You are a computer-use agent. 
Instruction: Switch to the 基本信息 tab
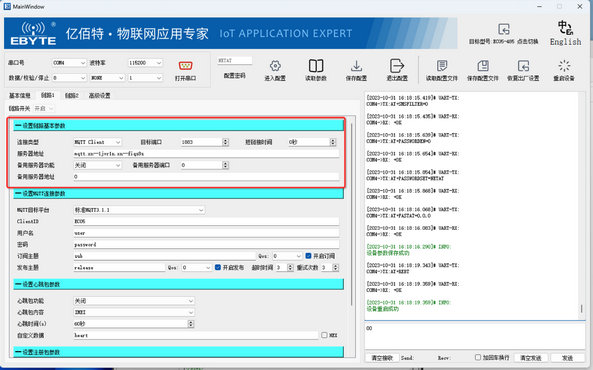[x=20, y=95]
